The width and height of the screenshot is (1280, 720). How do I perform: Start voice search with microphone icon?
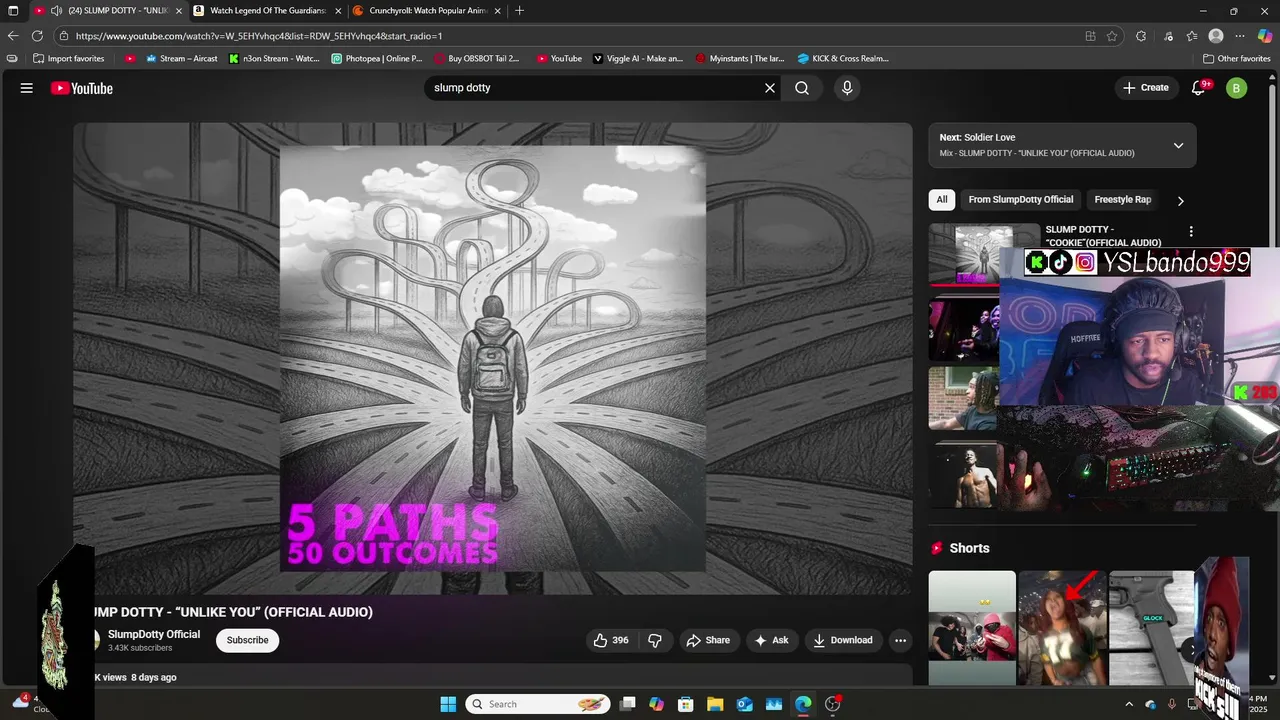847,88
